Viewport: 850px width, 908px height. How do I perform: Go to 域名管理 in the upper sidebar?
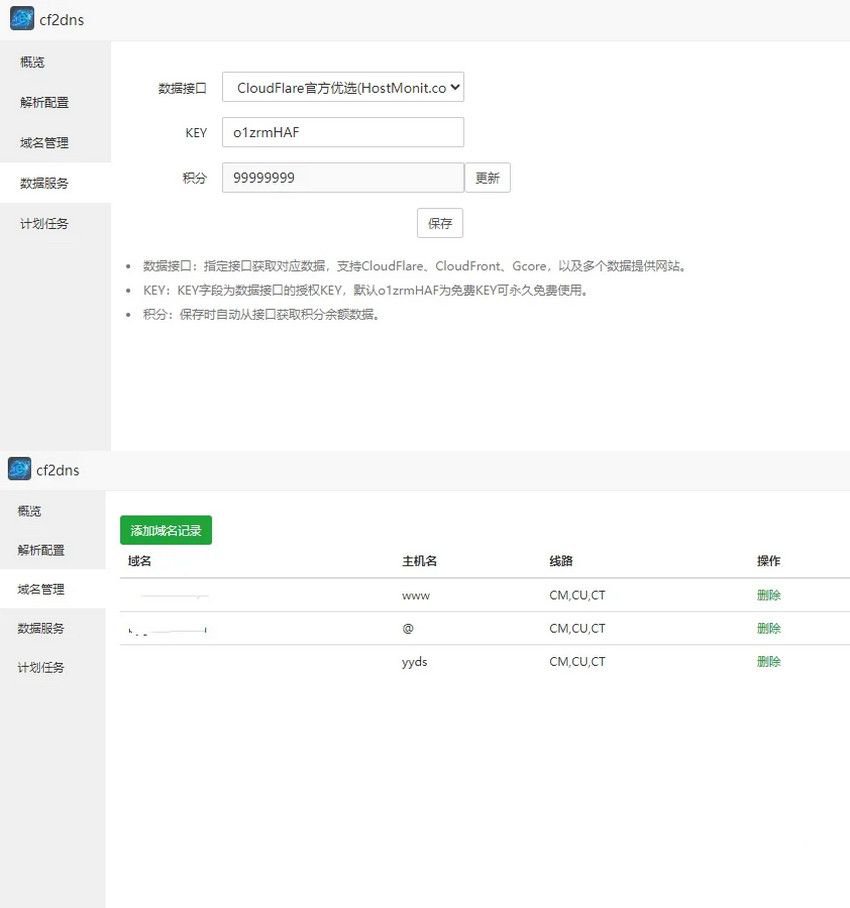tap(44, 143)
